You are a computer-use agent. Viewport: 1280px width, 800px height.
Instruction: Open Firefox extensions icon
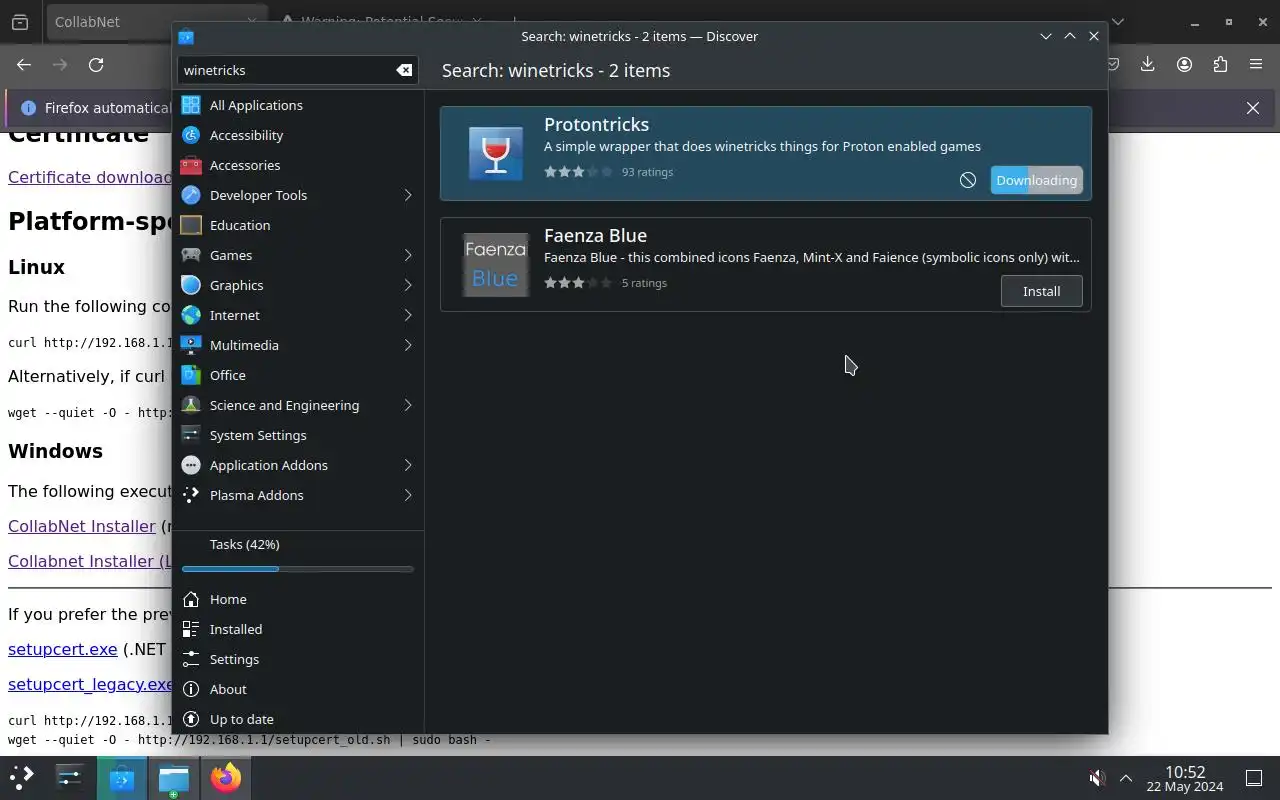pos(1220,65)
